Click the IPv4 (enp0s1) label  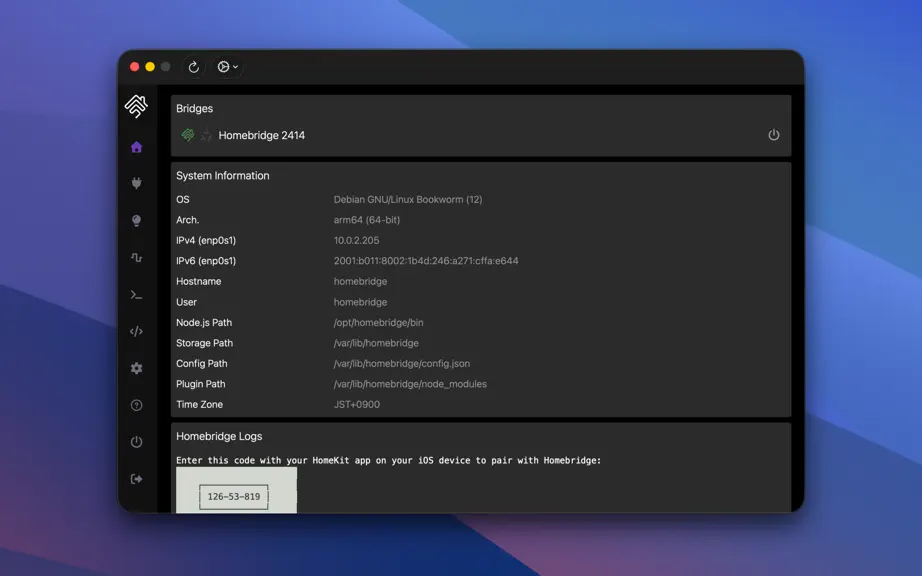[206, 240]
